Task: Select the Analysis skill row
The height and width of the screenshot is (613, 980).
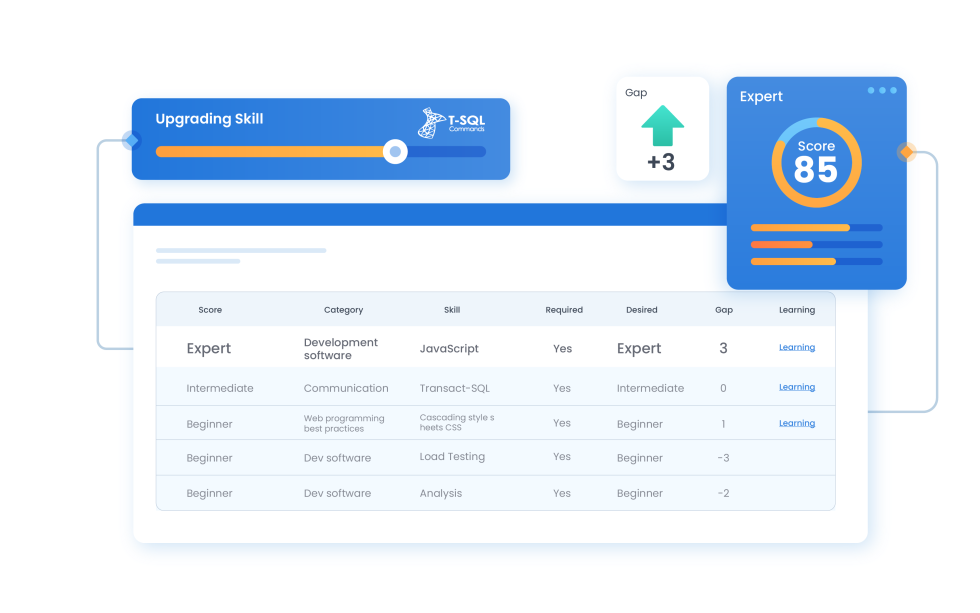Action: pyautogui.click(x=441, y=493)
